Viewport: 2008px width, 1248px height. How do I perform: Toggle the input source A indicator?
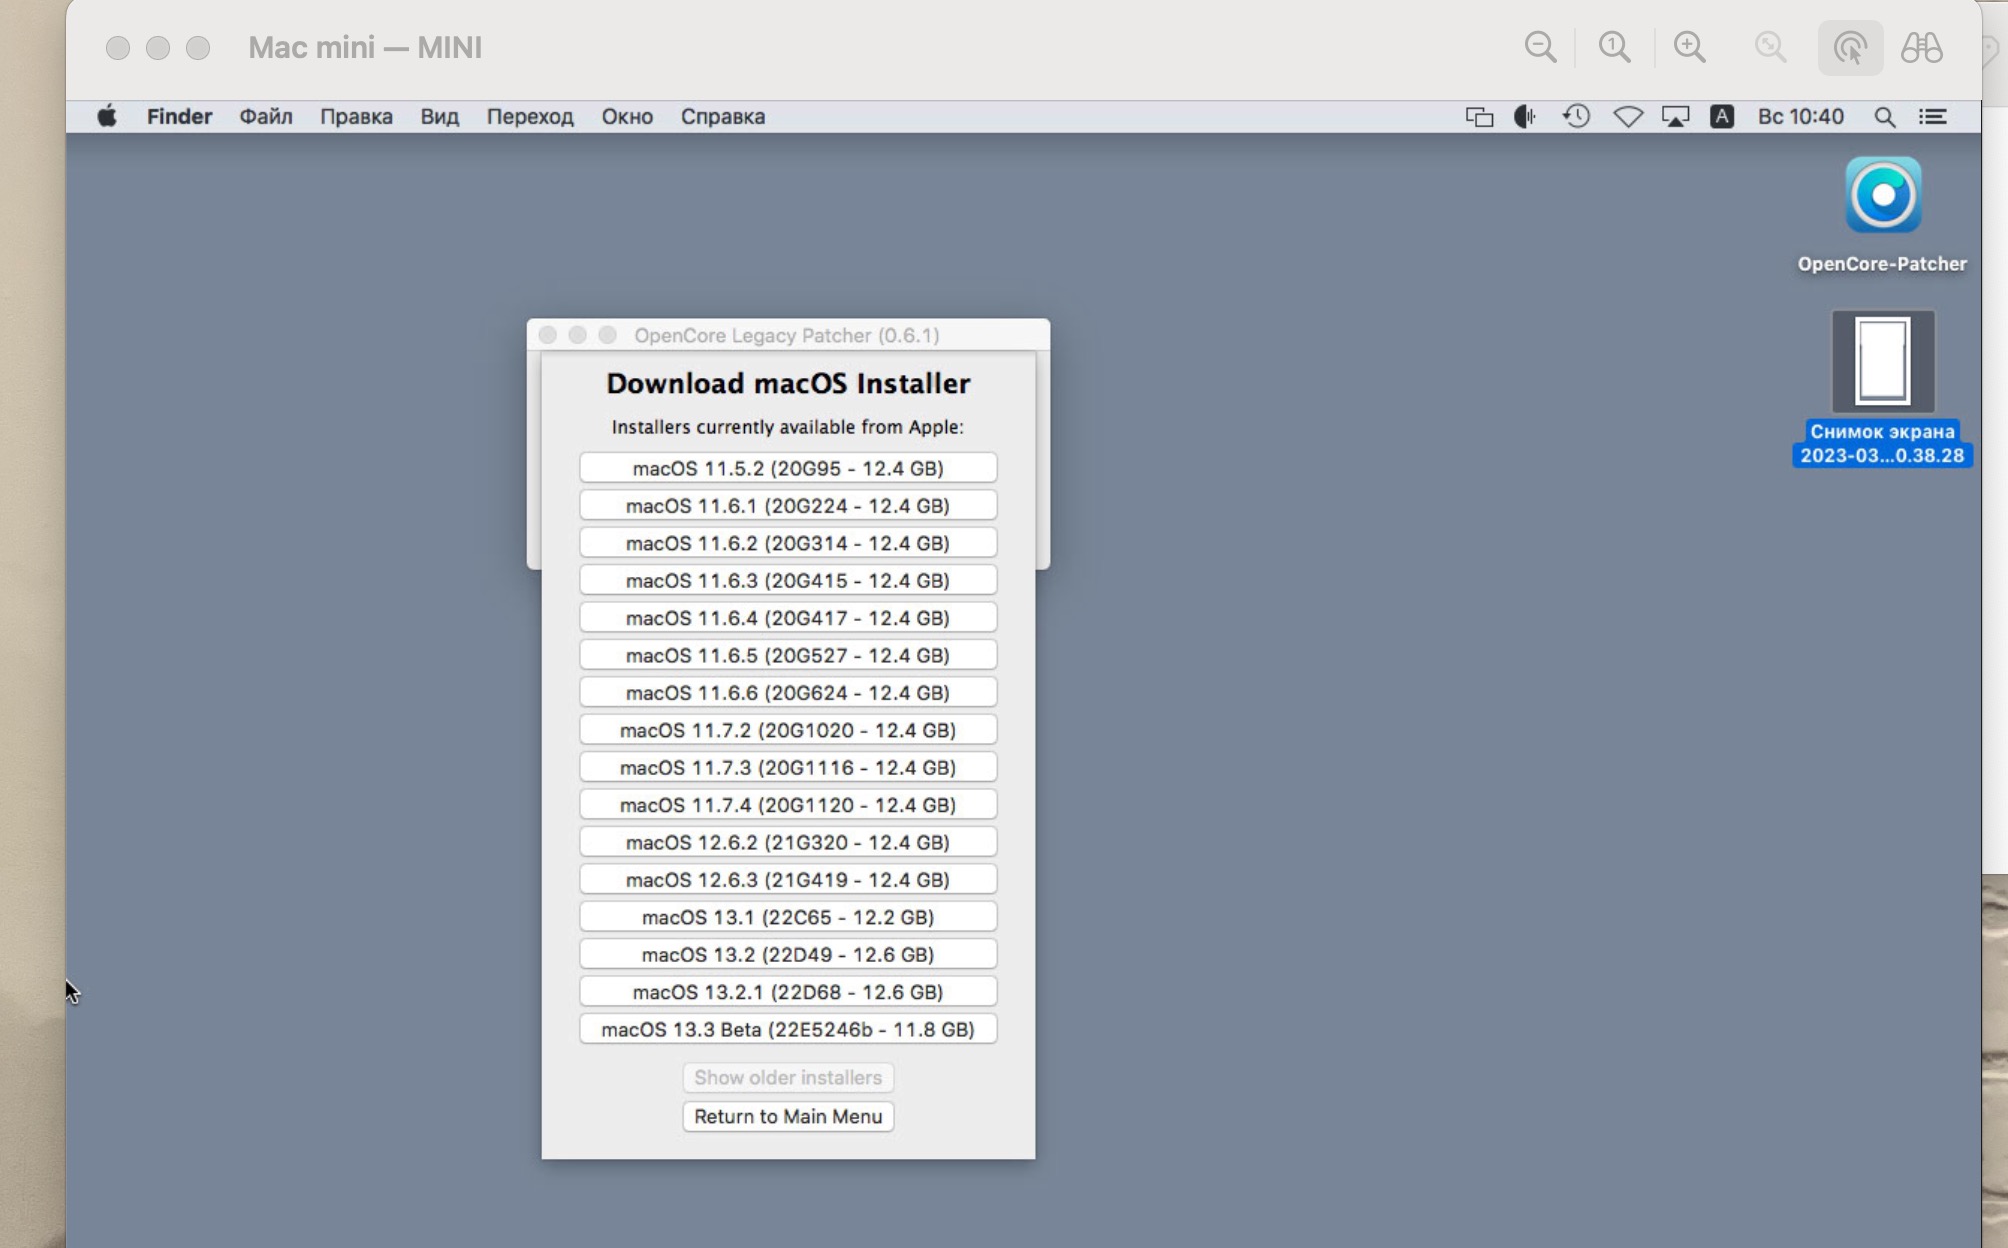1721,117
